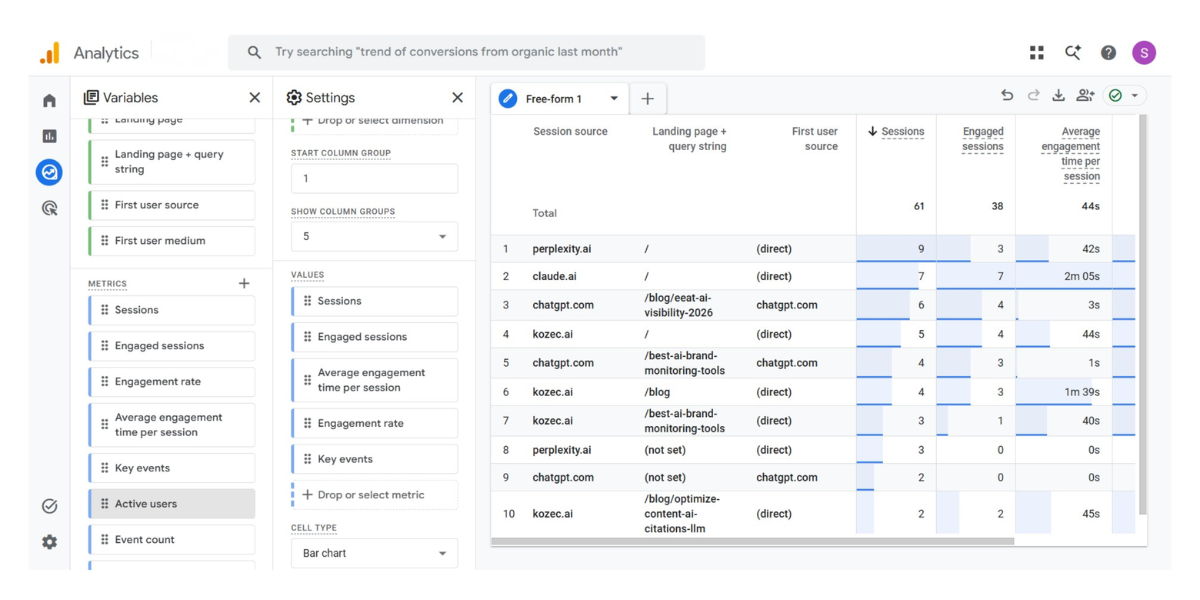The height and width of the screenshot is (600, 1200).
Task: Download the exploration data
Action: 1059,95
